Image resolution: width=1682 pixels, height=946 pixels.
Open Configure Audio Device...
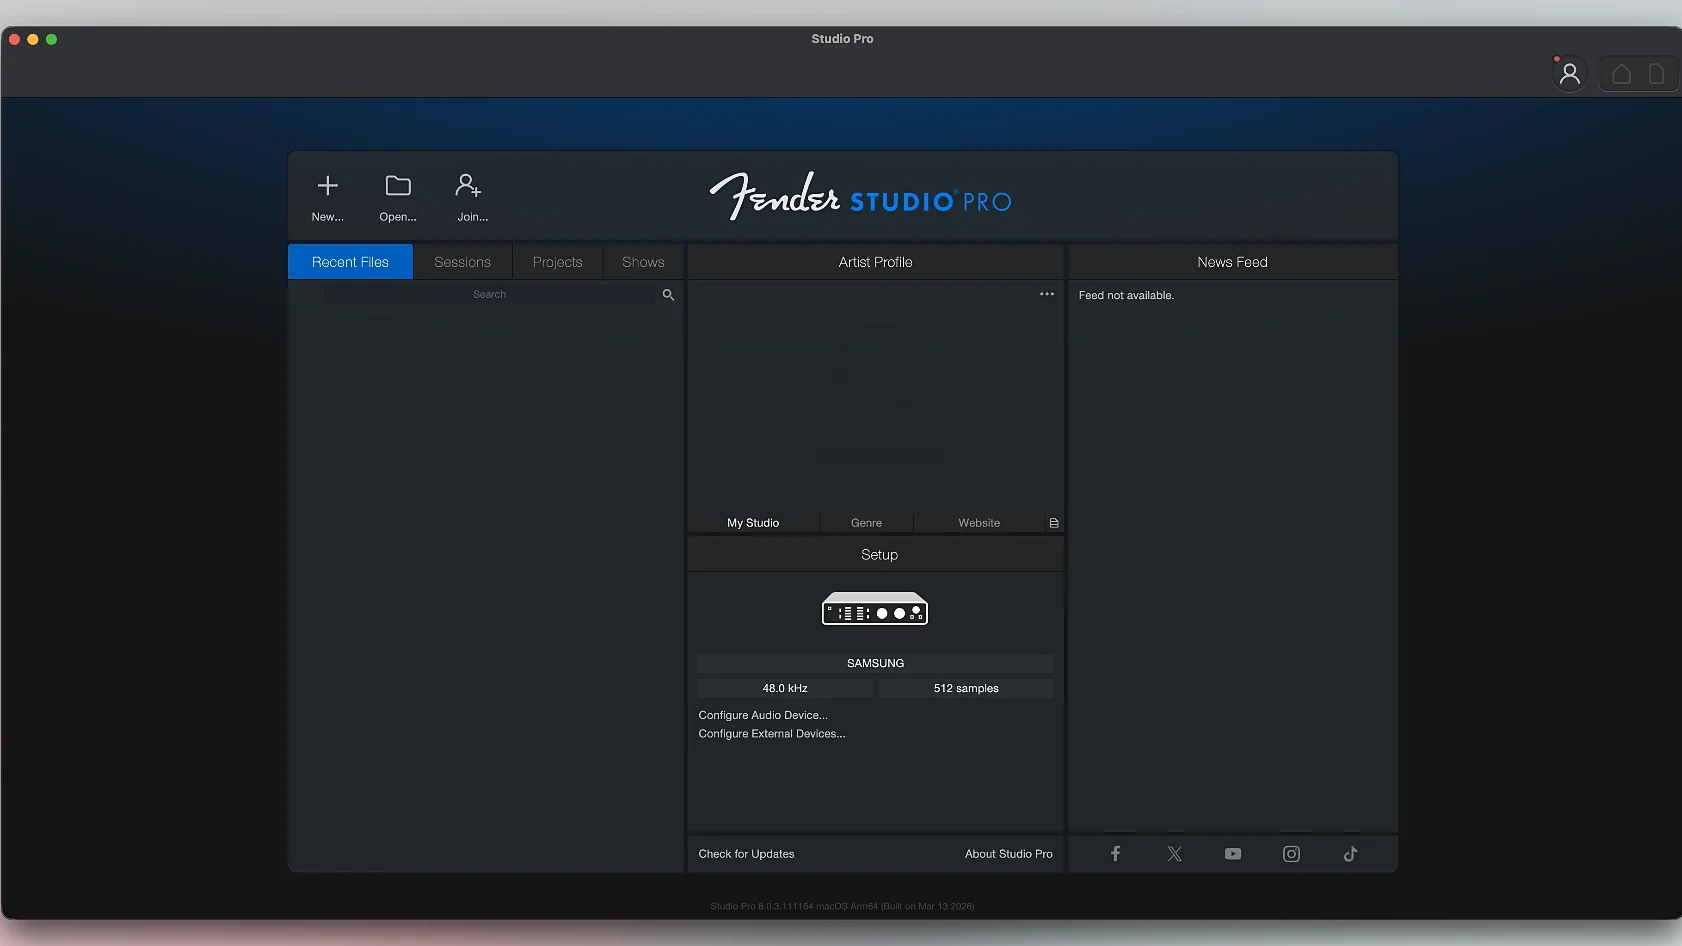[x=763, y=715]
